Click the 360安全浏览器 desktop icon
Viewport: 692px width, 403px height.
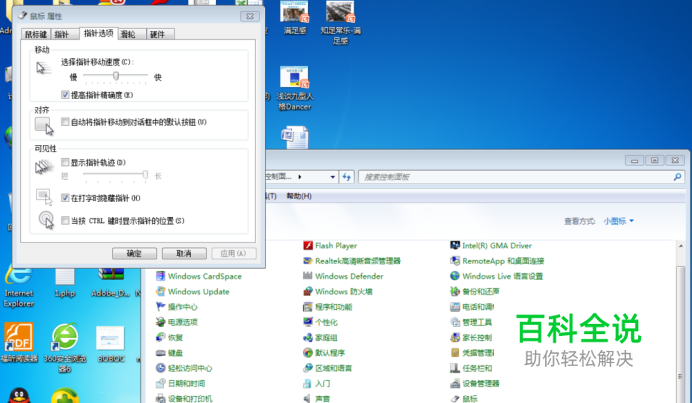(x=65, y=347)
